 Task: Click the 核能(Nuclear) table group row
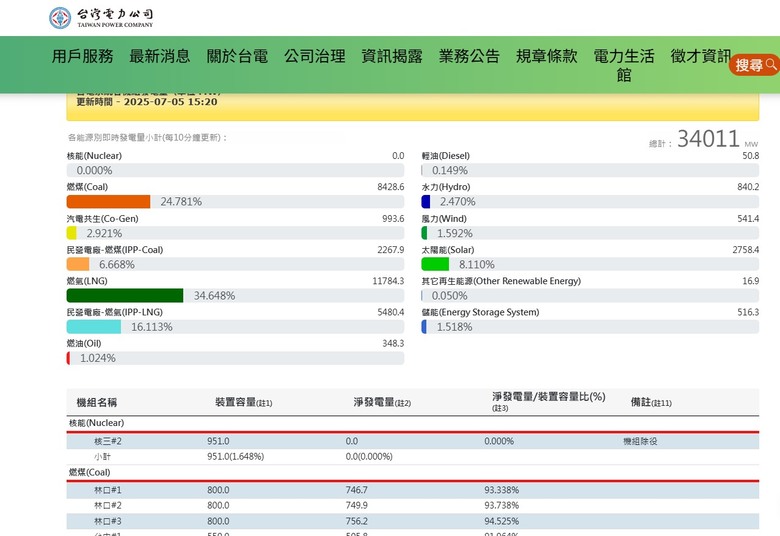coord(413,423)
